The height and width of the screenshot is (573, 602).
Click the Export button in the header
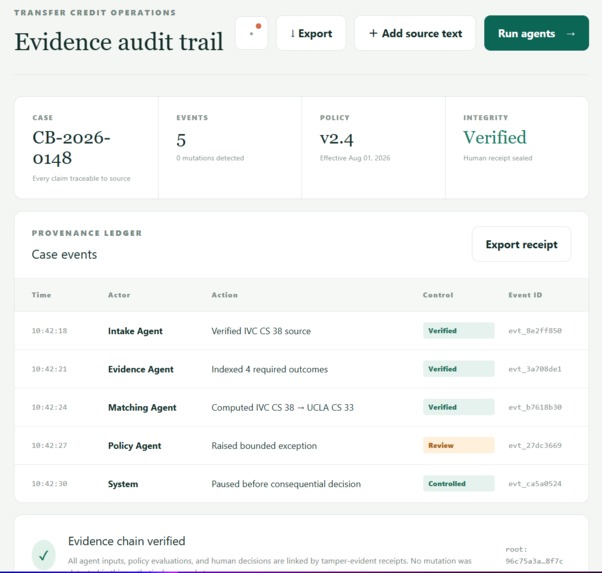click(x=311, y=33)
